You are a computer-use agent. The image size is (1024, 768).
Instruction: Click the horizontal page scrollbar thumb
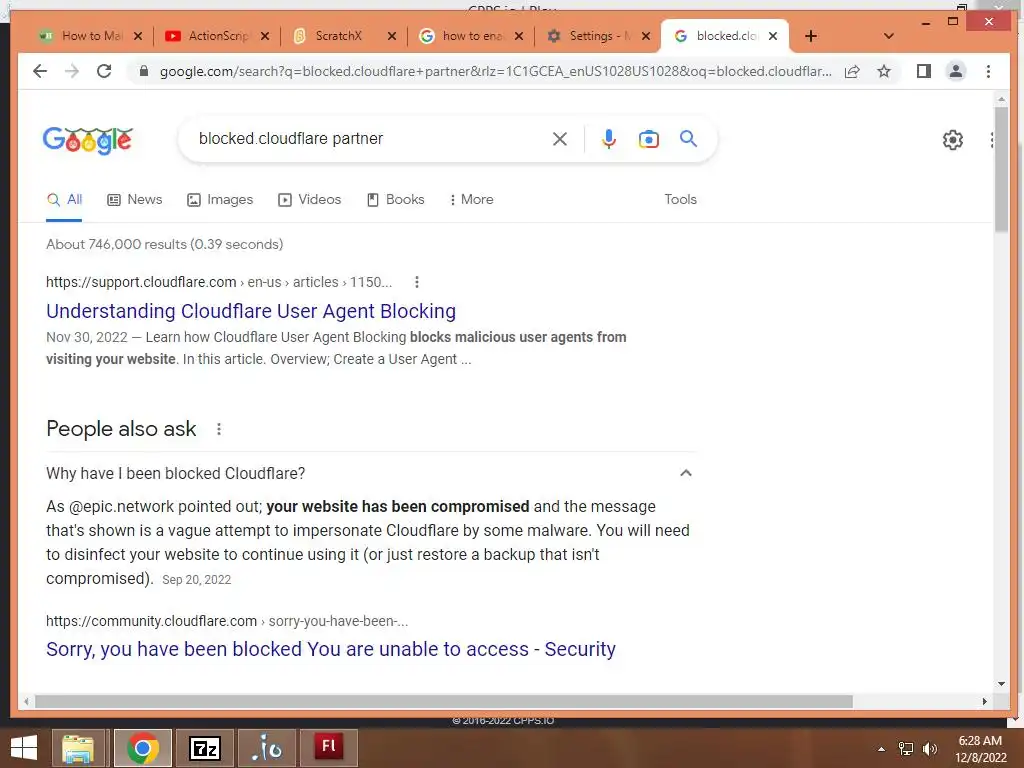click(444, 701)
